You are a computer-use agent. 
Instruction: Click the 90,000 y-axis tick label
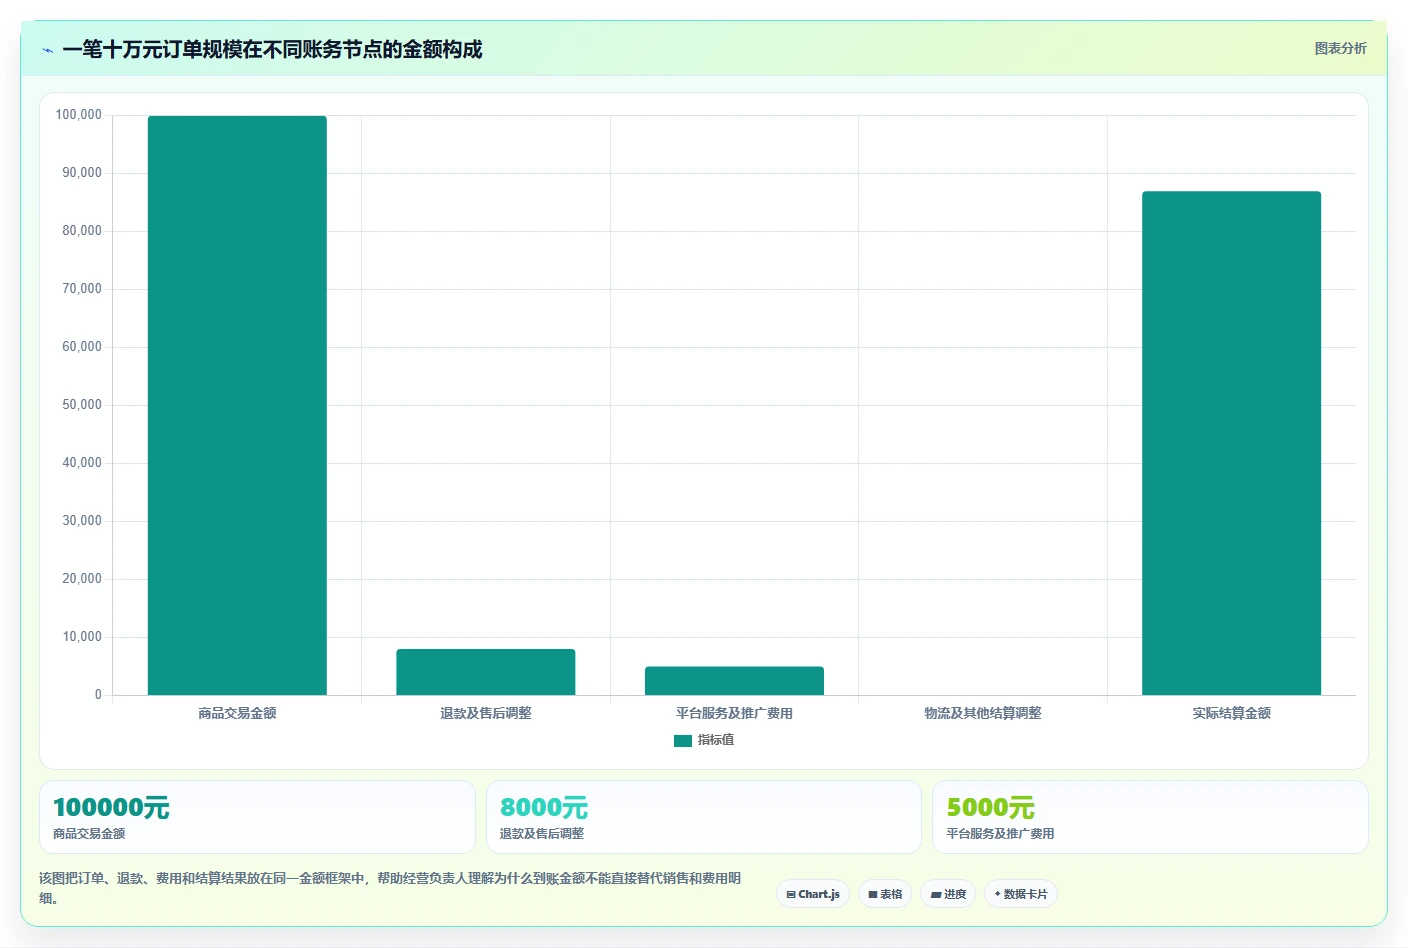(x=82, y=173)
